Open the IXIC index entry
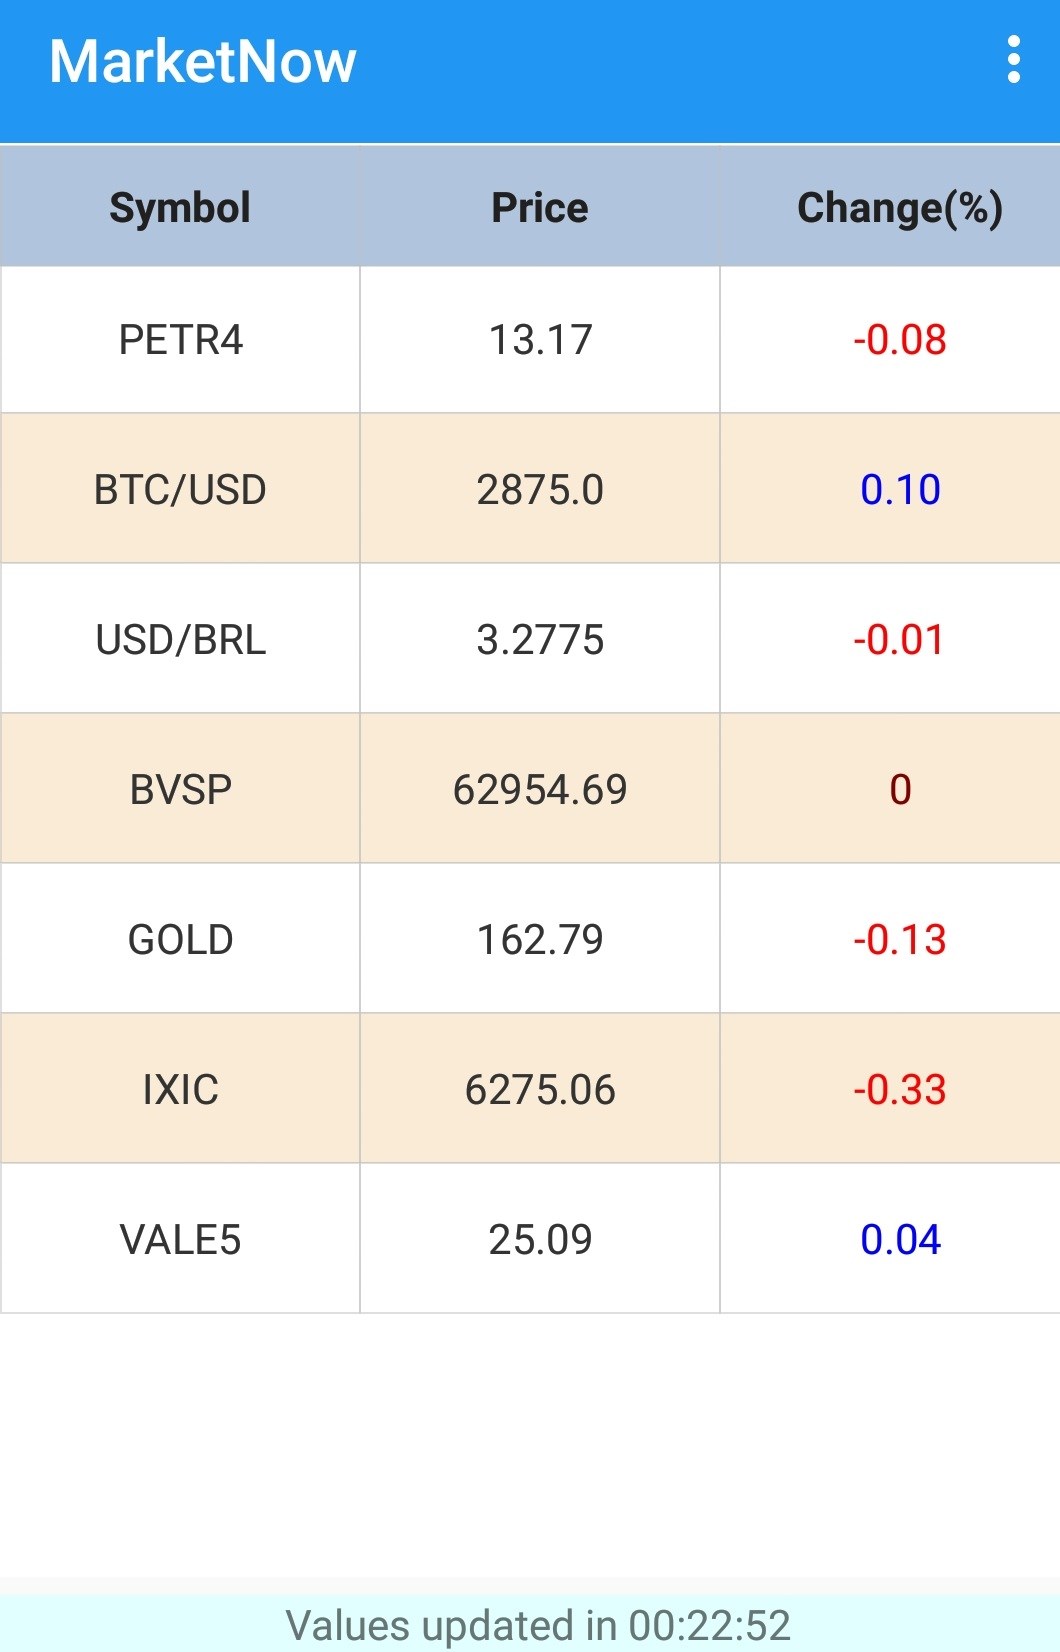This screenshot has height=1652, width=1060. coord(181,1090)
